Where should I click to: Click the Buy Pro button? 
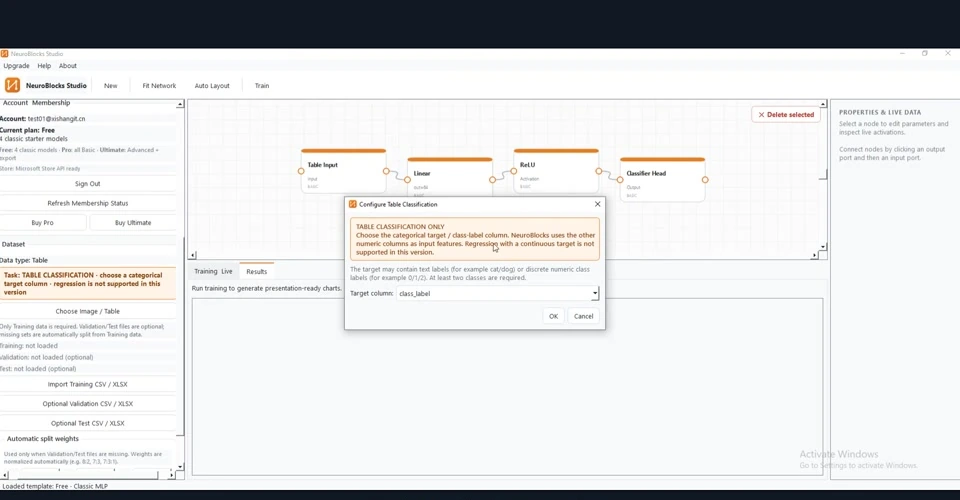(42, 223)
